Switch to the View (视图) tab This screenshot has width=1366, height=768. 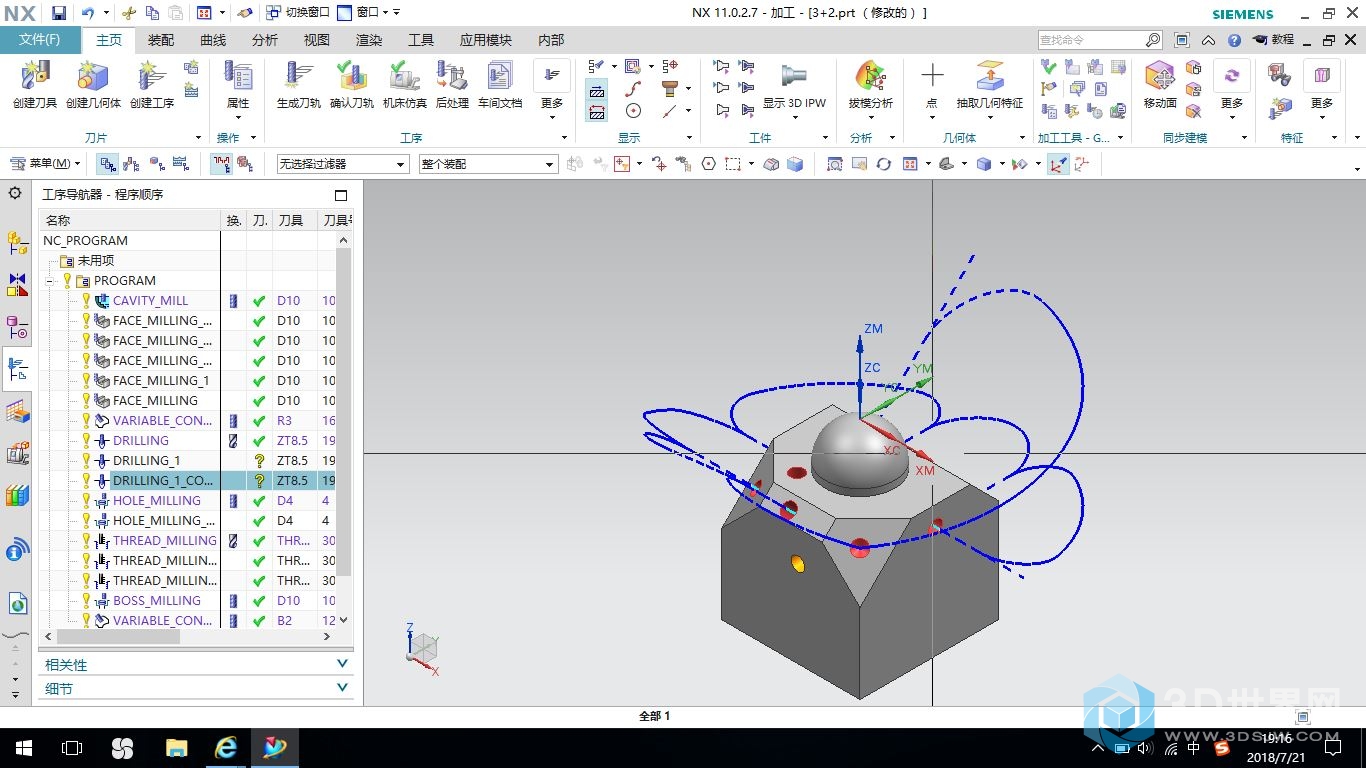pos(317,40)
